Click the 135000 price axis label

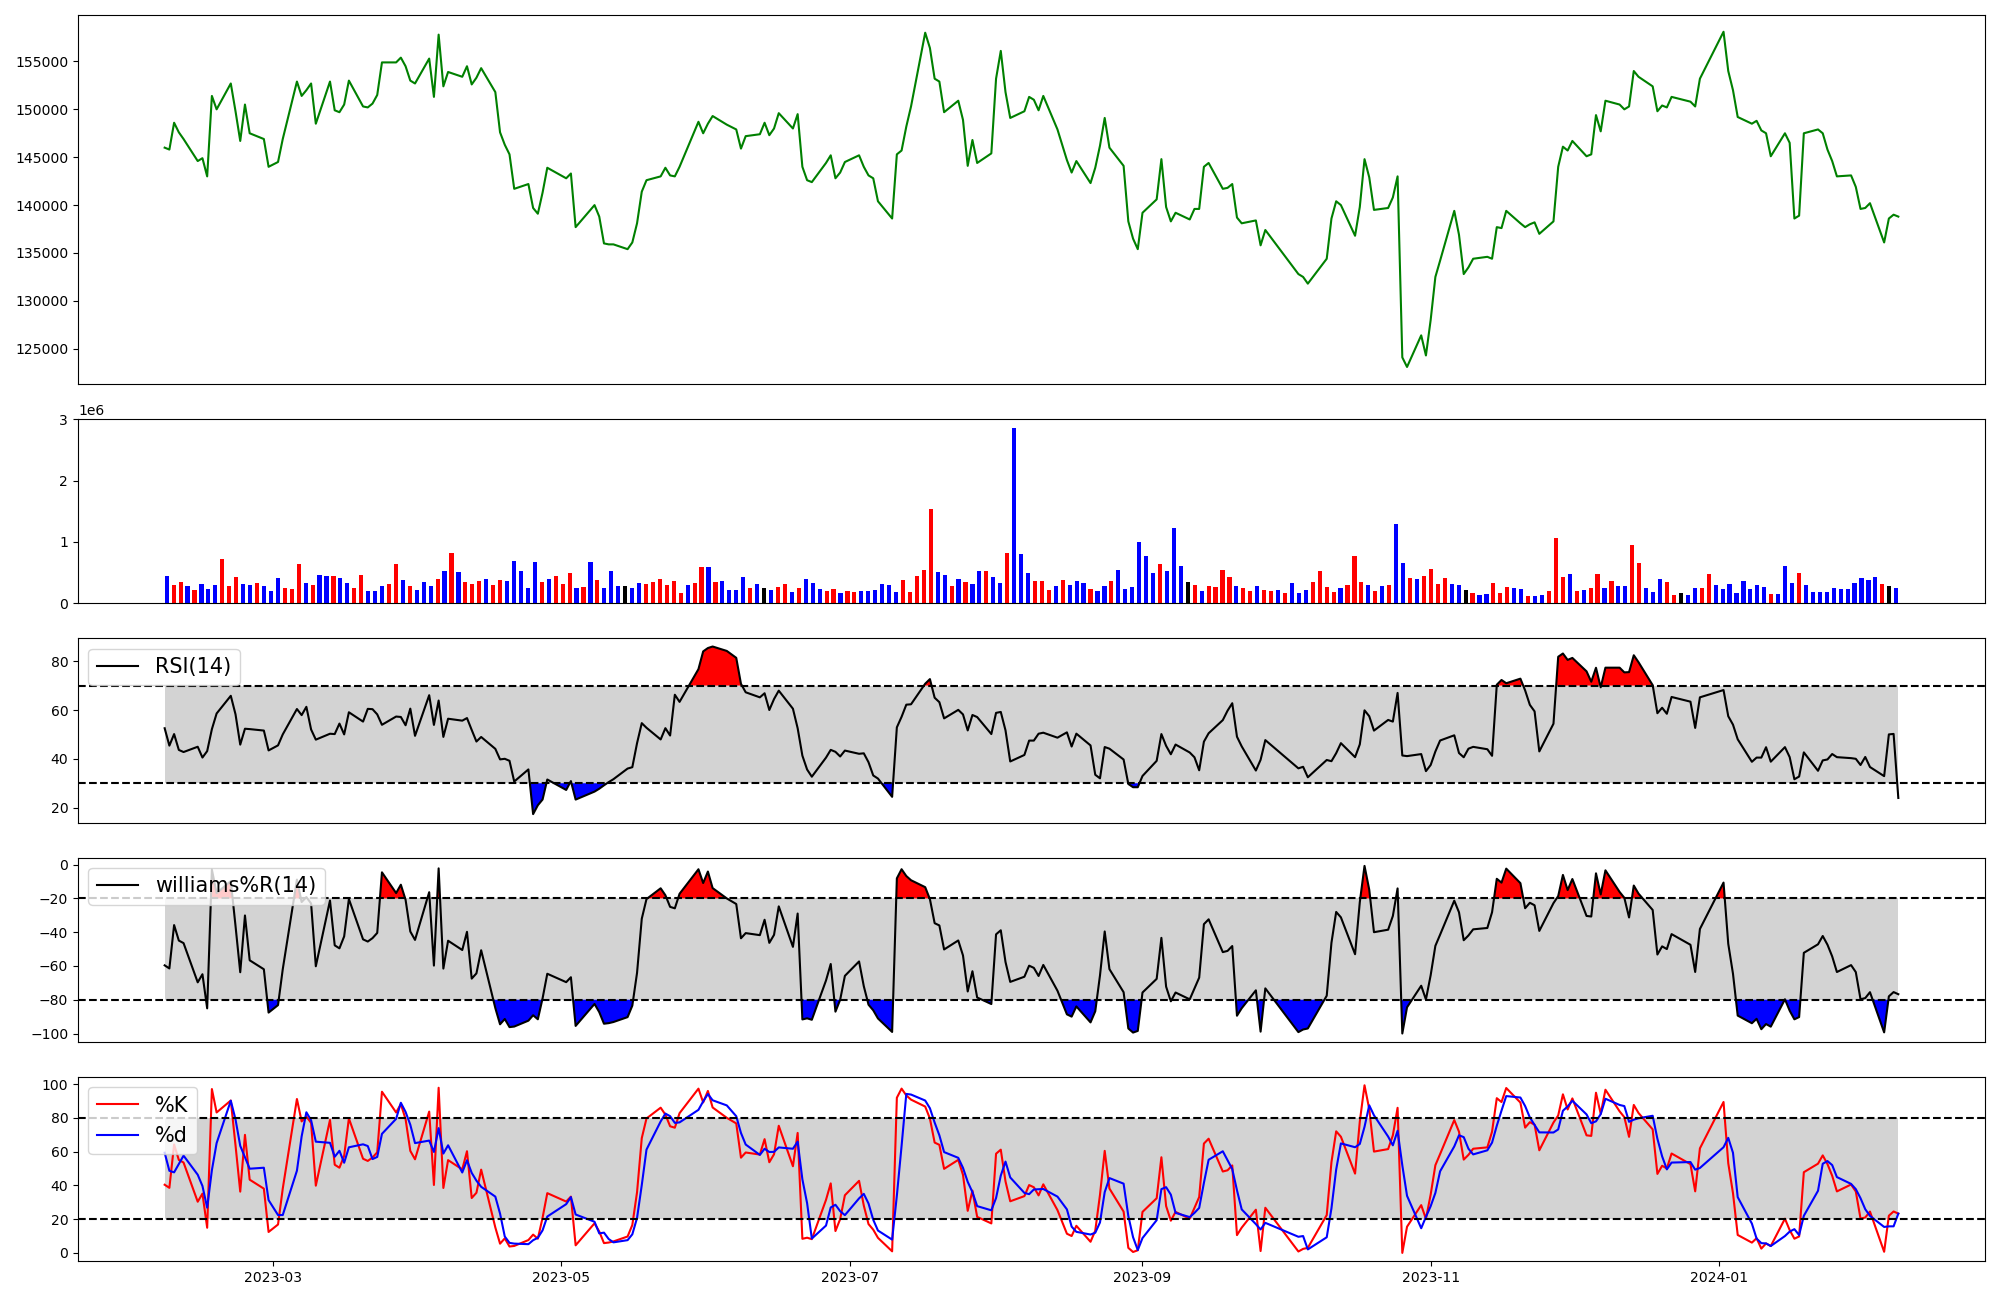(x=42, y=254)
